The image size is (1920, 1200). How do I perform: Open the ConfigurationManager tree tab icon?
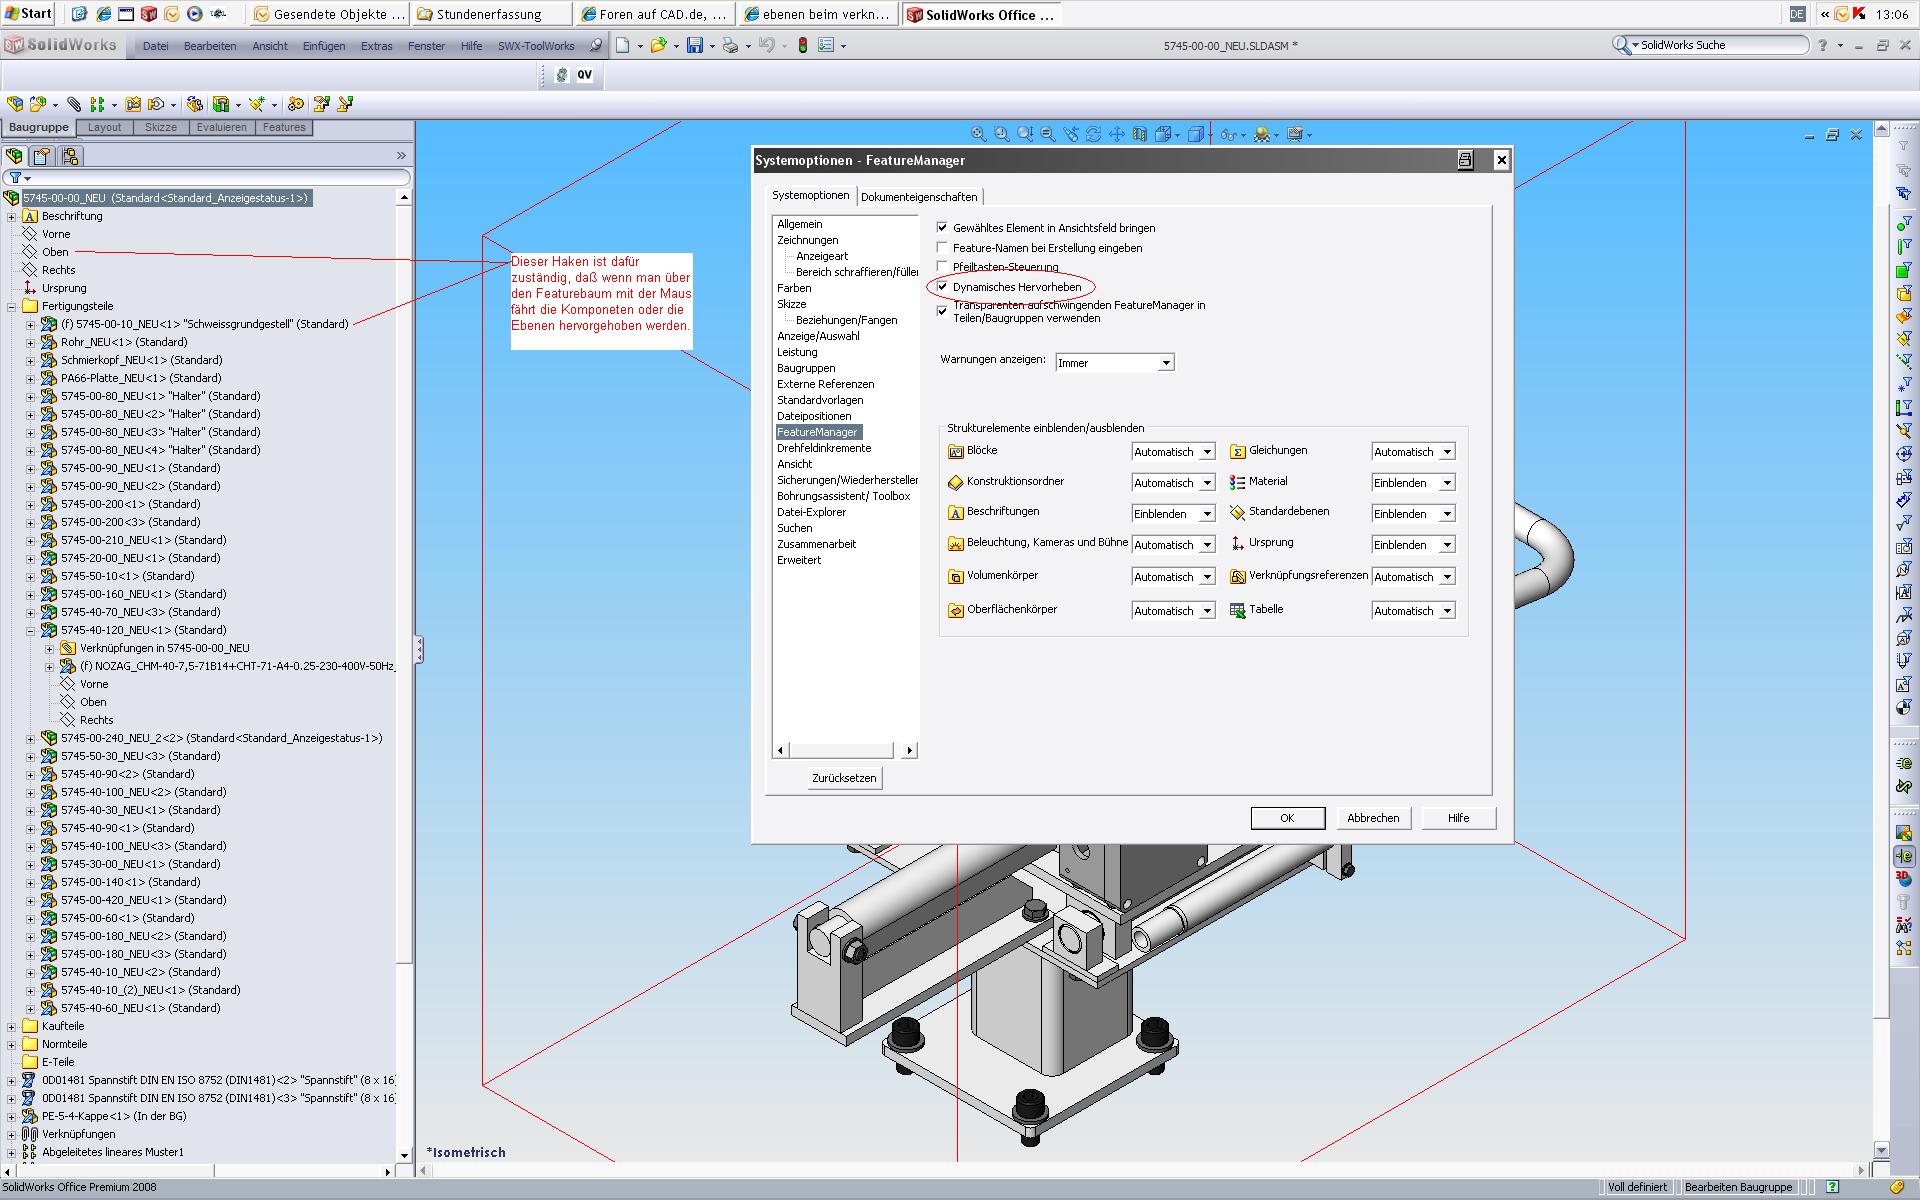point(69,156)
